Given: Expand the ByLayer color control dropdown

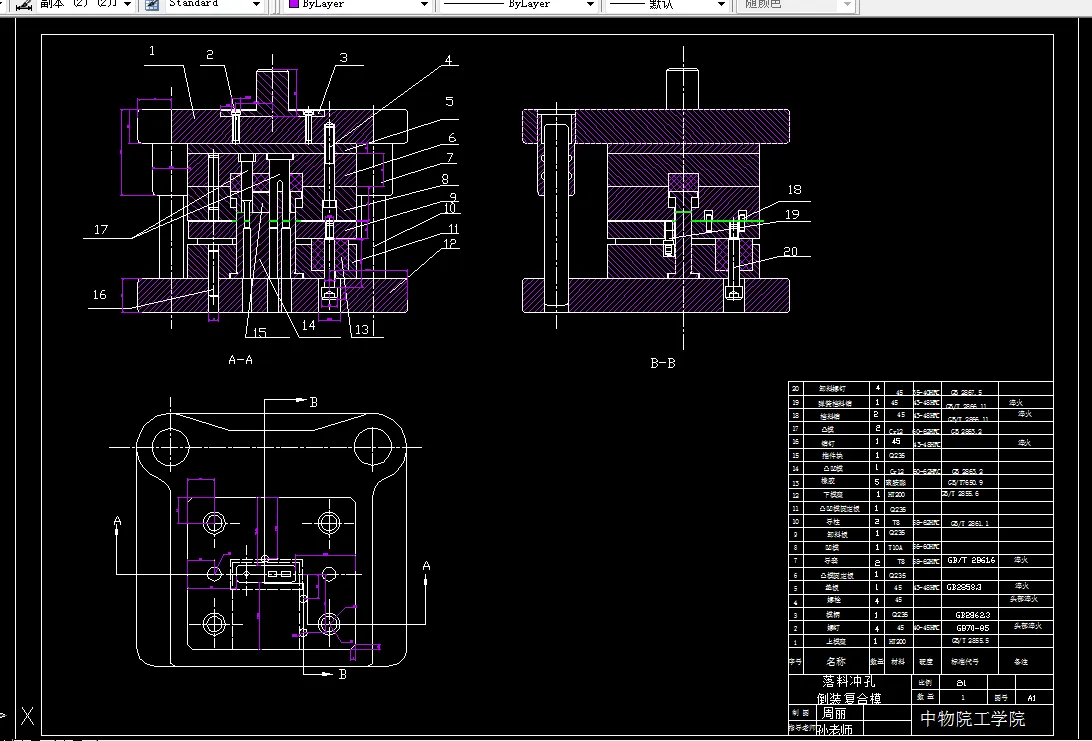Looking at the screenshot, I should click(x=424, y=4).
